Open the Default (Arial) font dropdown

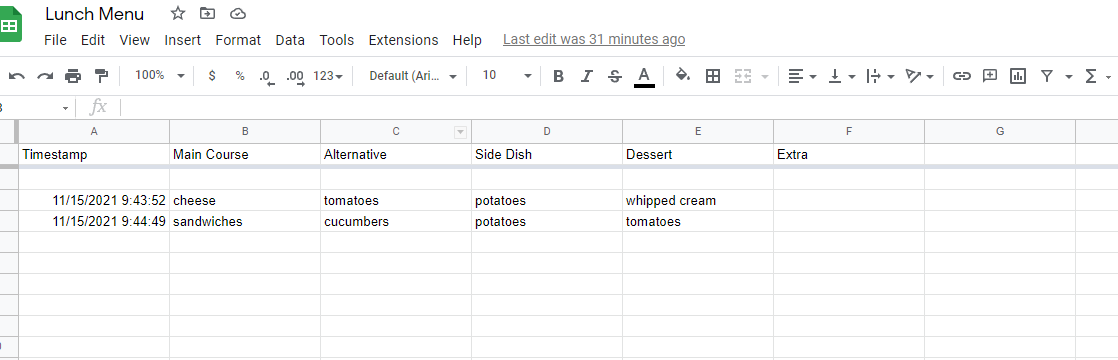(413, 76)
